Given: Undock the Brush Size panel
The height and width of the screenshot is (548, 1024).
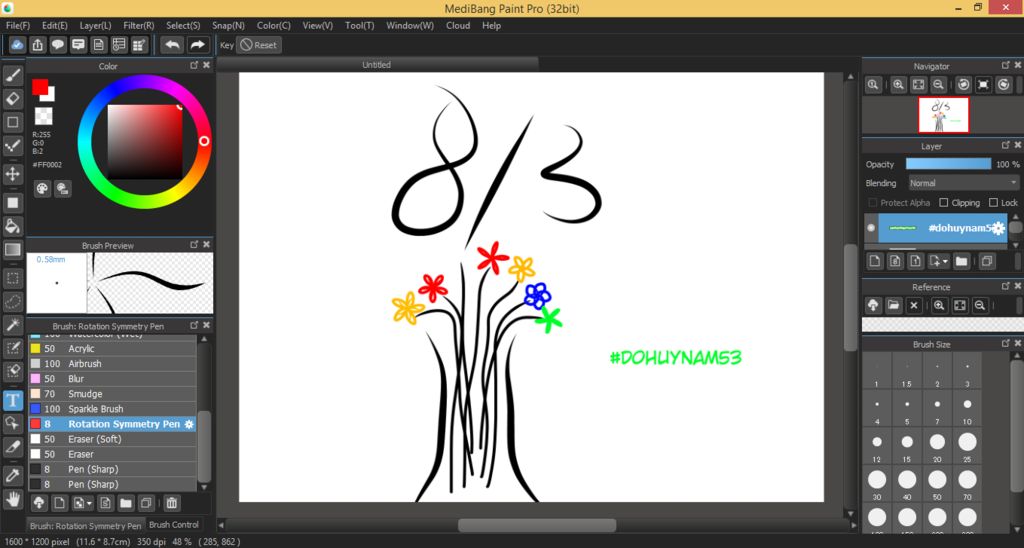Looking at the screenshot, I should (1006, 343).
